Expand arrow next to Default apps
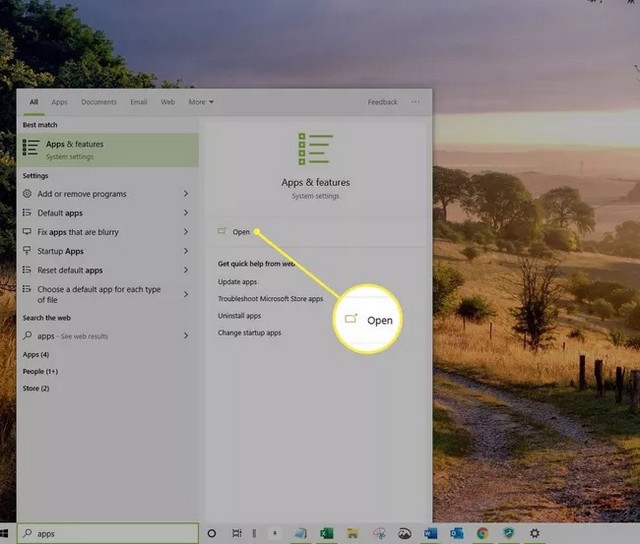 click(x=186, y=213)
